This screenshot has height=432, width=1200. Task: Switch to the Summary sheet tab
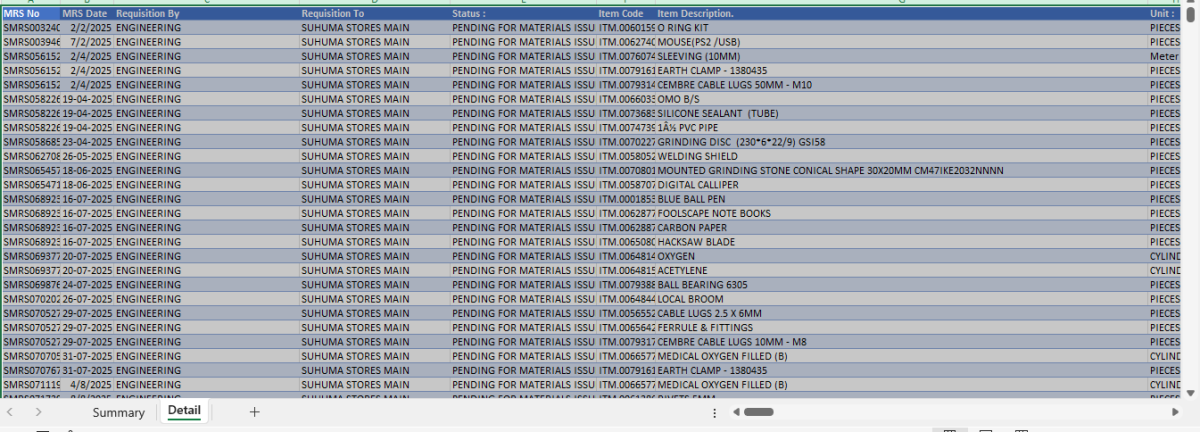(118, 412)
